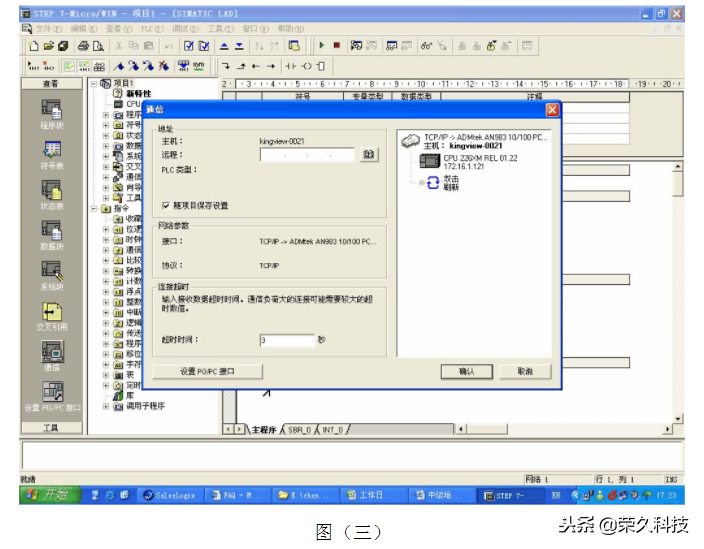The width and height of the screenshot is (704, 549).
Task: Click the 确认 confirm button
Action: [467, 371]
